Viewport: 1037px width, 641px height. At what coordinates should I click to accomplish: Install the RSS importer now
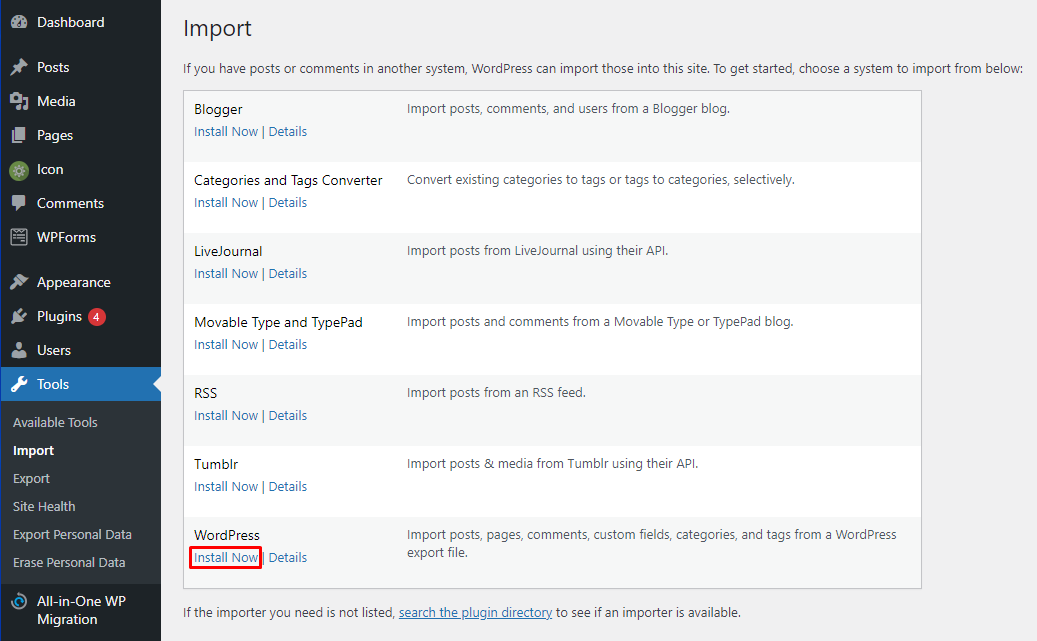coord(226,415)
